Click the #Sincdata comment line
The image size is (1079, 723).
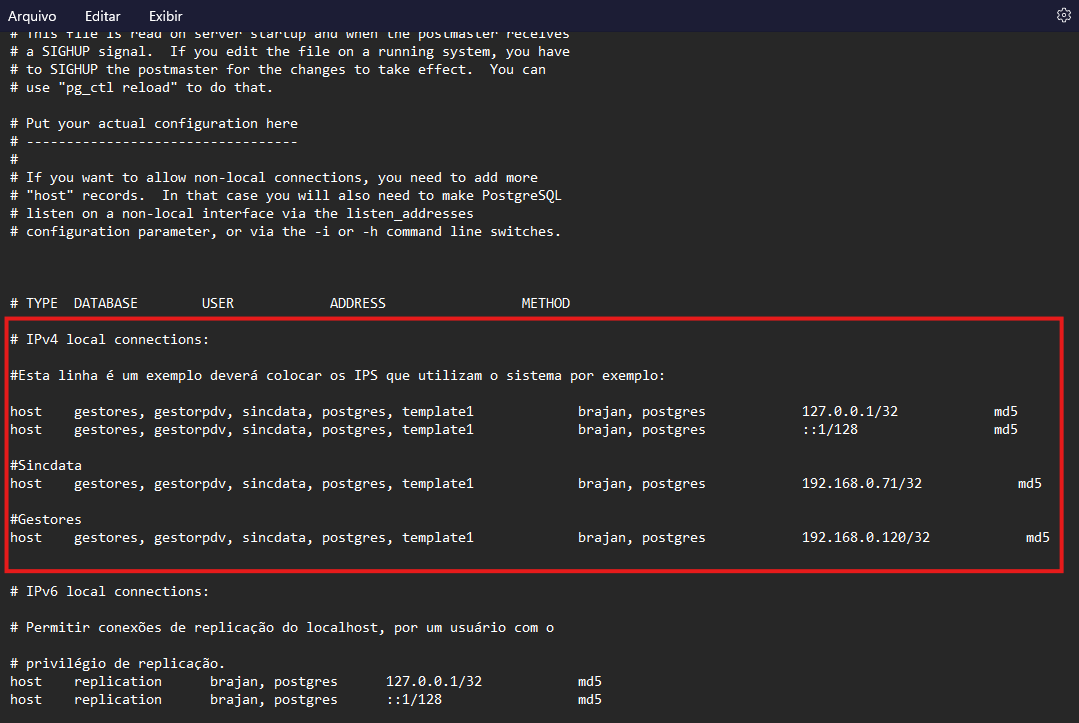[x=46, y=465]
